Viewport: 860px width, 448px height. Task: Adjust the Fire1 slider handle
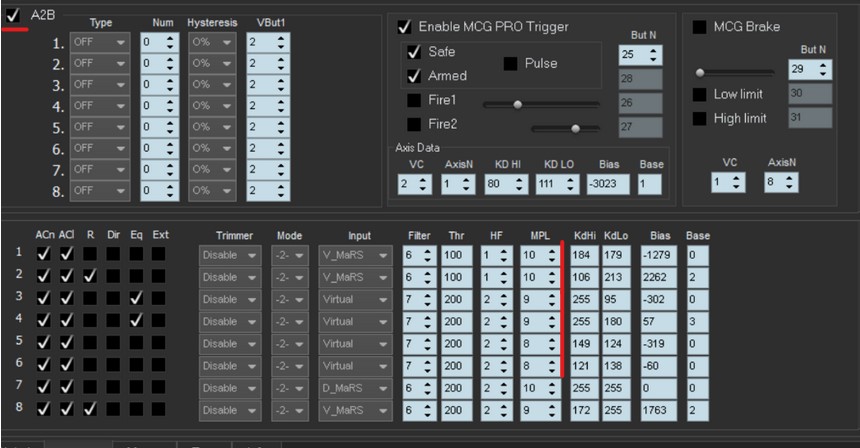tap(517, 104)
